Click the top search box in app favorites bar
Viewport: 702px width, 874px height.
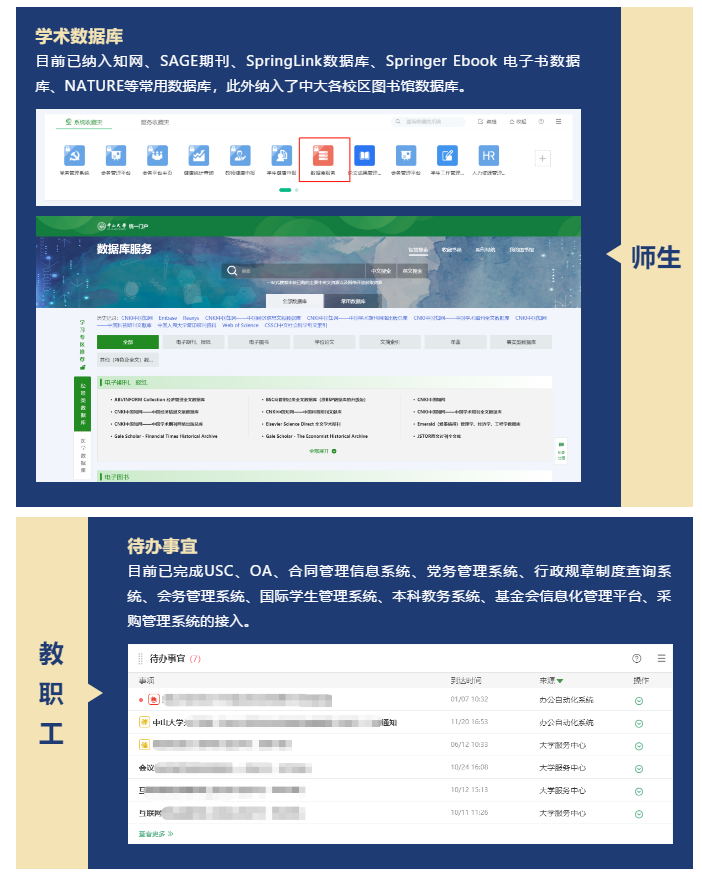coord(430,122)
